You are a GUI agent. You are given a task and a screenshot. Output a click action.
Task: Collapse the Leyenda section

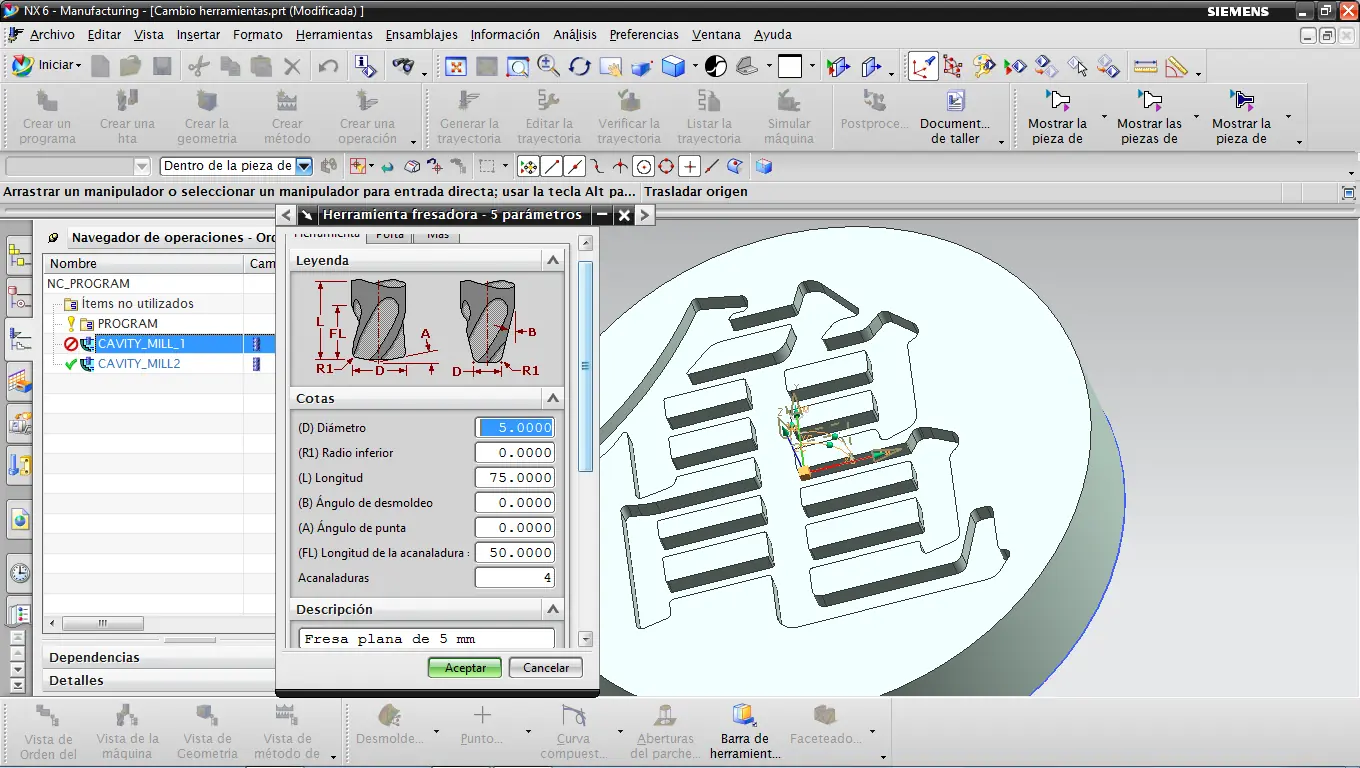pyautogui.click(x=552, y=260)
